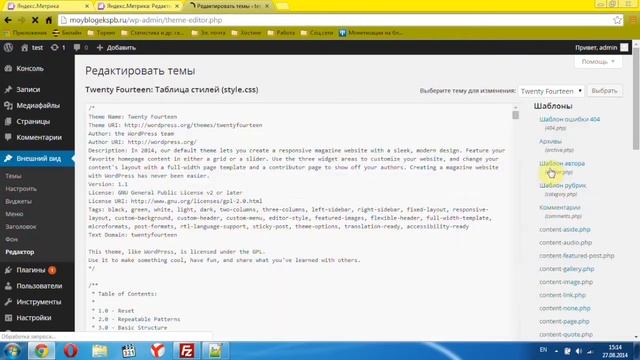Screen dimensions: 640x360
Task: Open the test site home link
Action: tap(32, 48)
